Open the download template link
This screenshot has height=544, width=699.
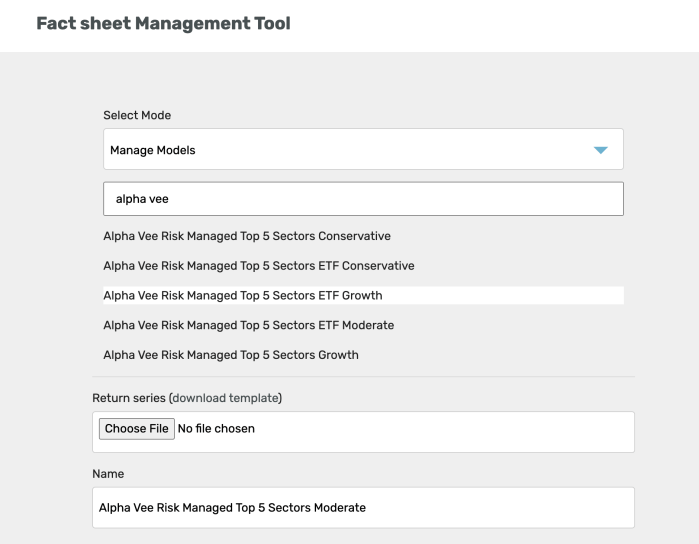click(226, 398)
